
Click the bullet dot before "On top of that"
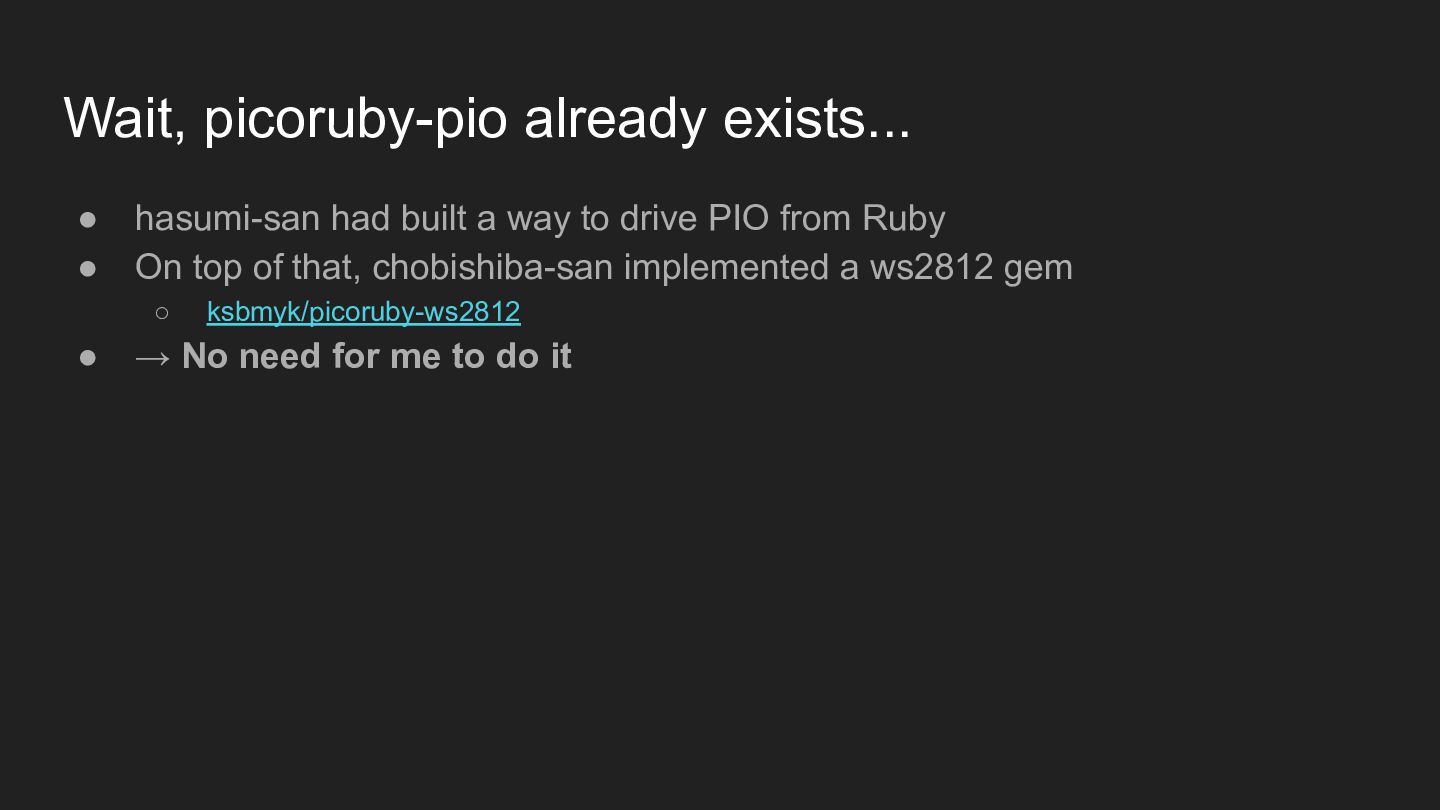pos(88,268)
